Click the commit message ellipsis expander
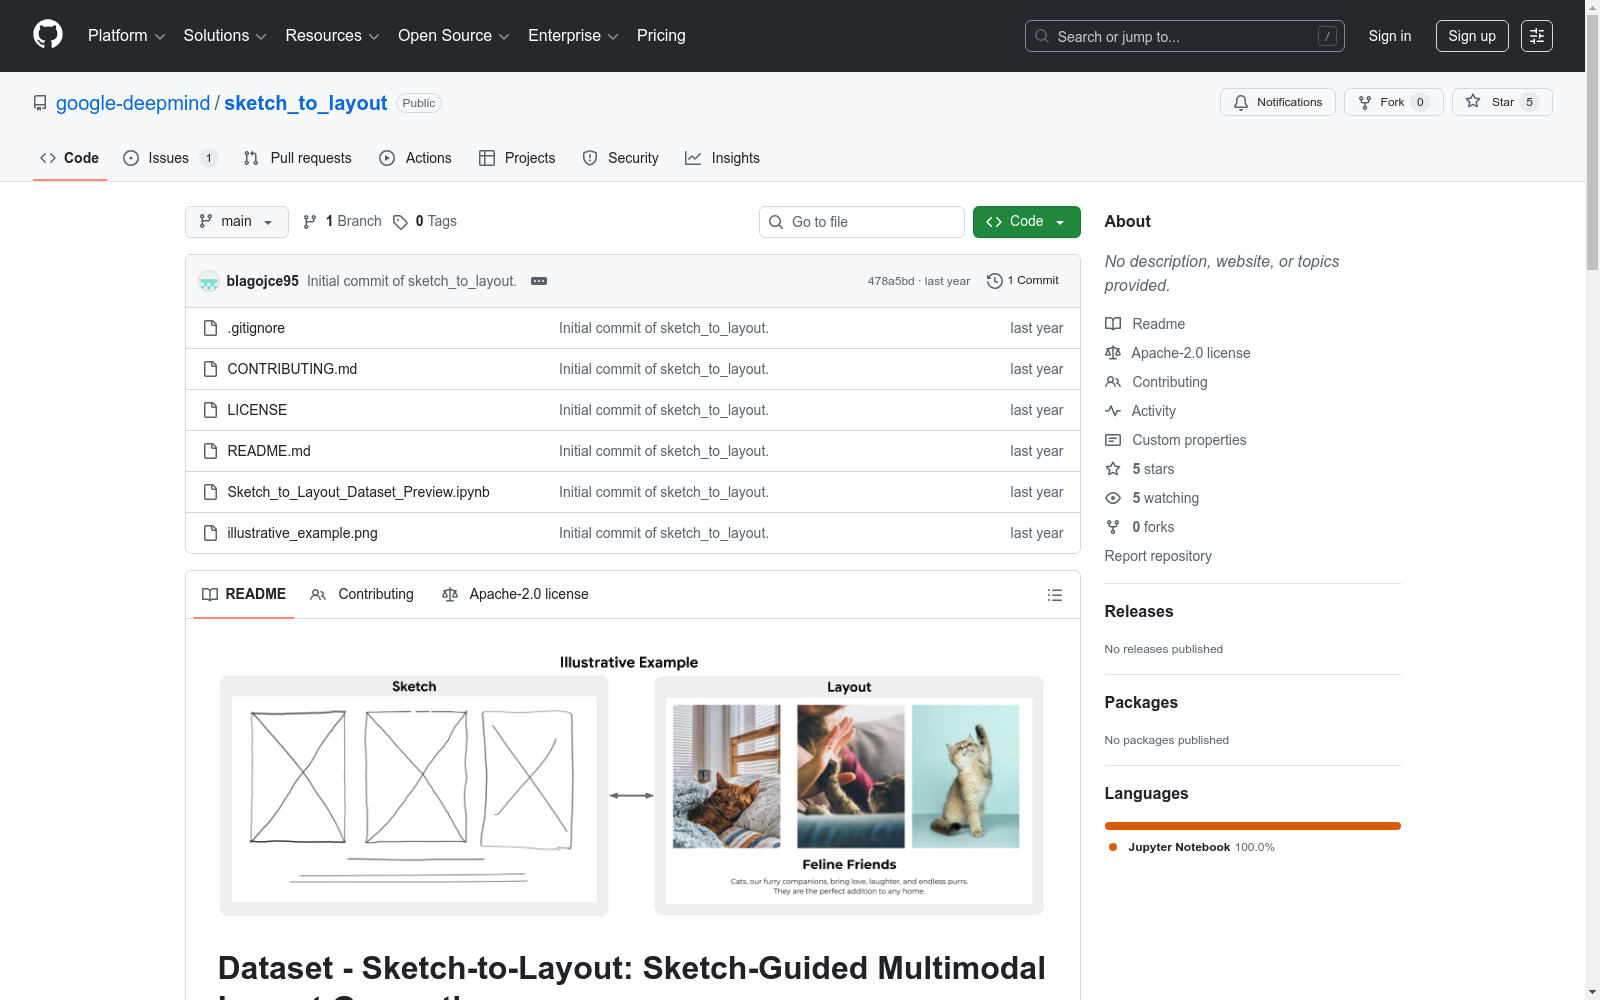1600x1000 pixels. click(x=539, y=281)
